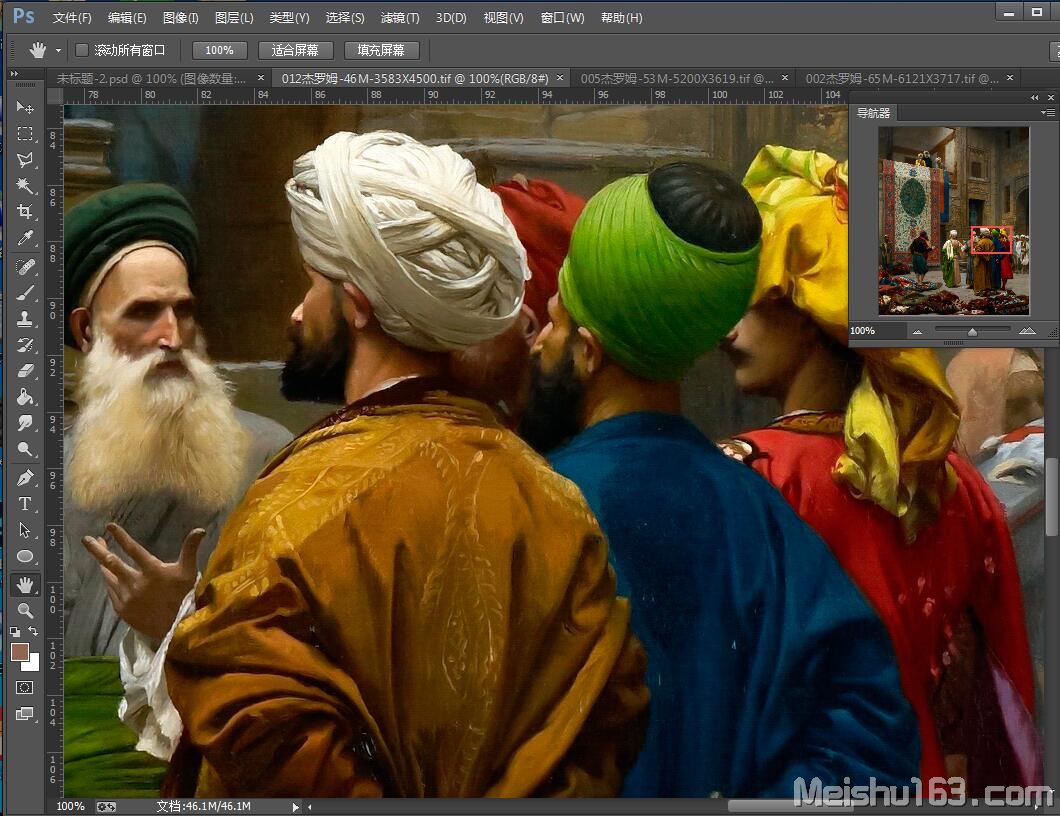Select the Healing Brush tool
The width and height of the screenshot is (1060, 816).
[25, 267]
